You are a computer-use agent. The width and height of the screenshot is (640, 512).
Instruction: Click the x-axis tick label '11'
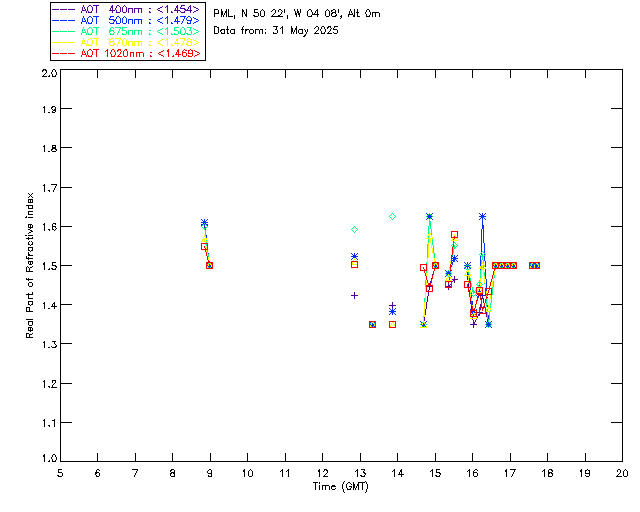[285, 473]
